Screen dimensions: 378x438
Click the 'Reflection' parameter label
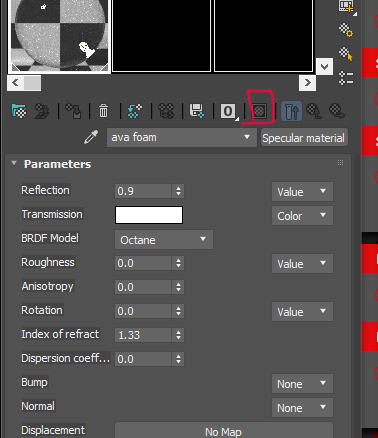click(x=46, y=190)
